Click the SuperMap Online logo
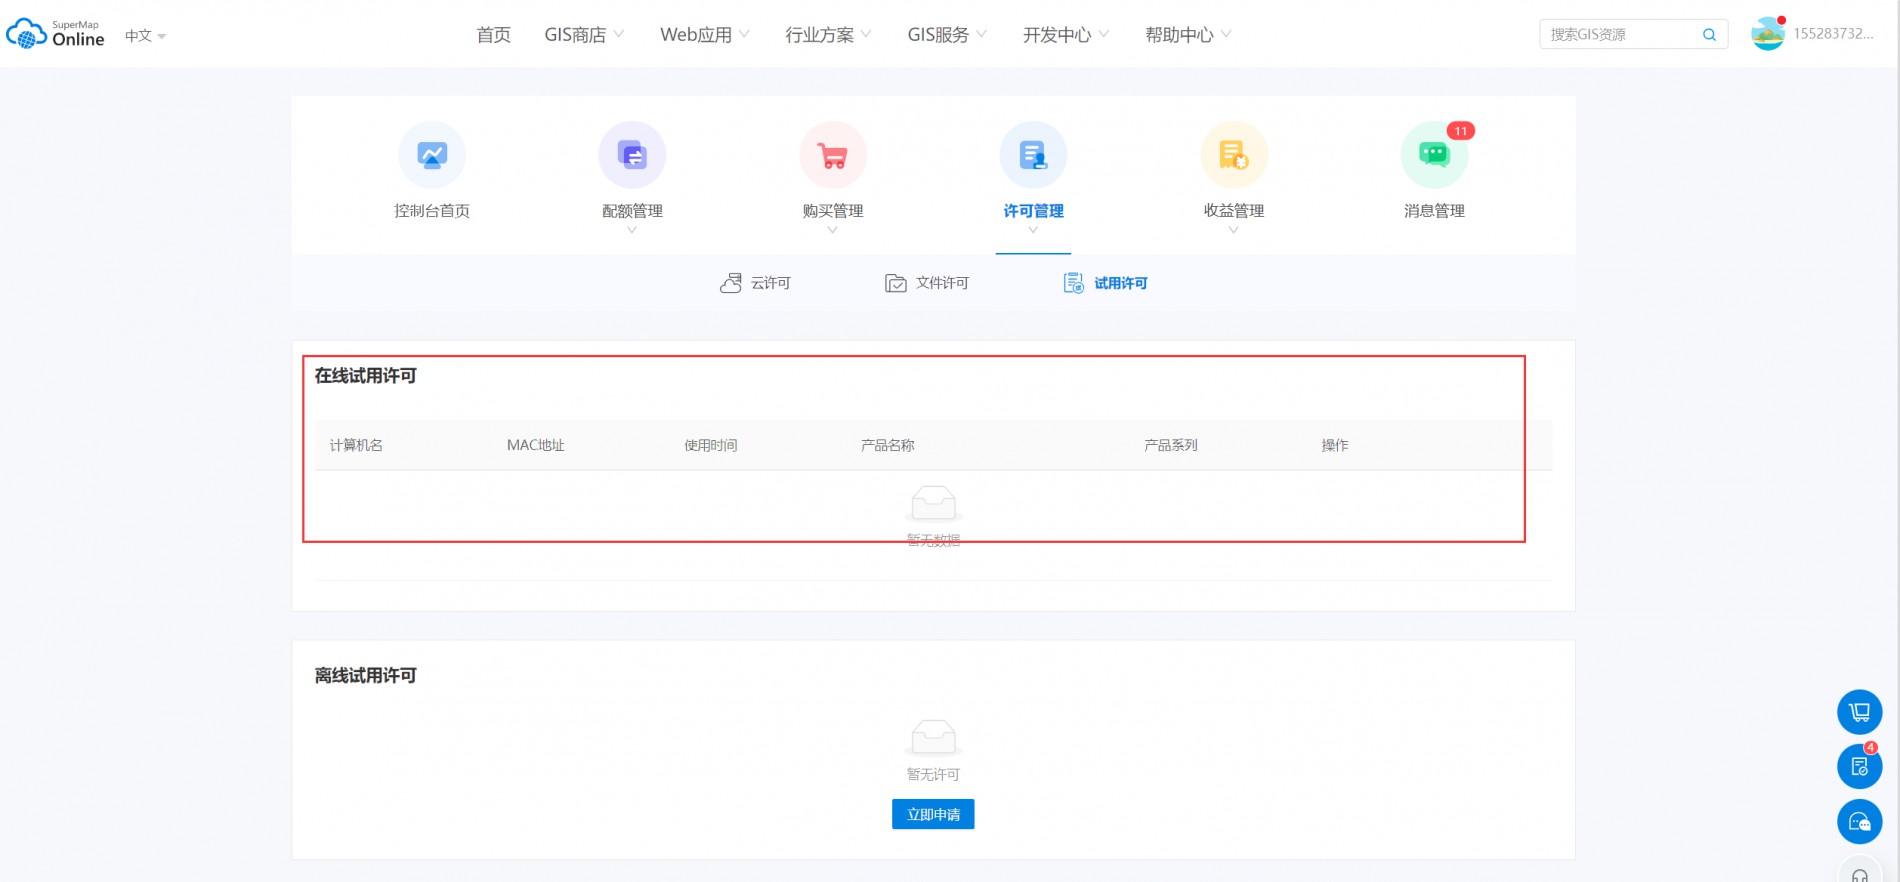1900x882 pixels. click(x=56, y=34)
